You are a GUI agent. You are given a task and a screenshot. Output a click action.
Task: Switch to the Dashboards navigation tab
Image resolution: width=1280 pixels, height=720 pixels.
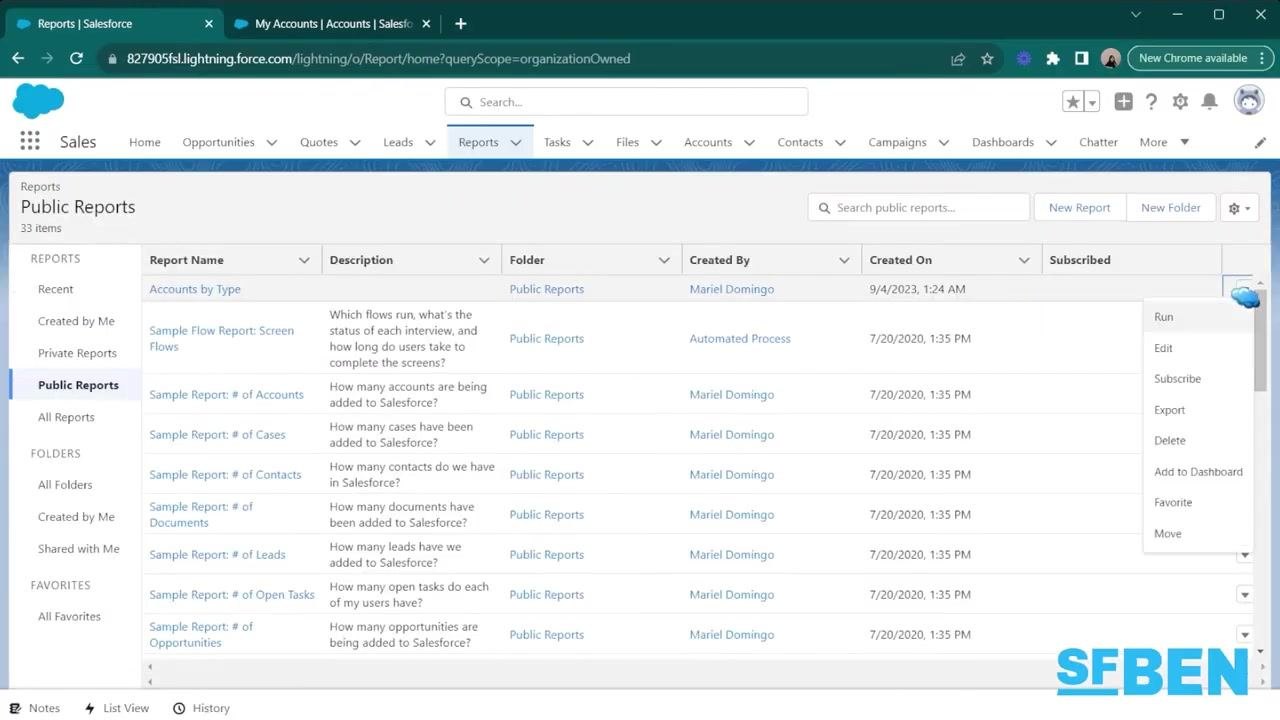pyautogui.click(x=1003, y=142)
